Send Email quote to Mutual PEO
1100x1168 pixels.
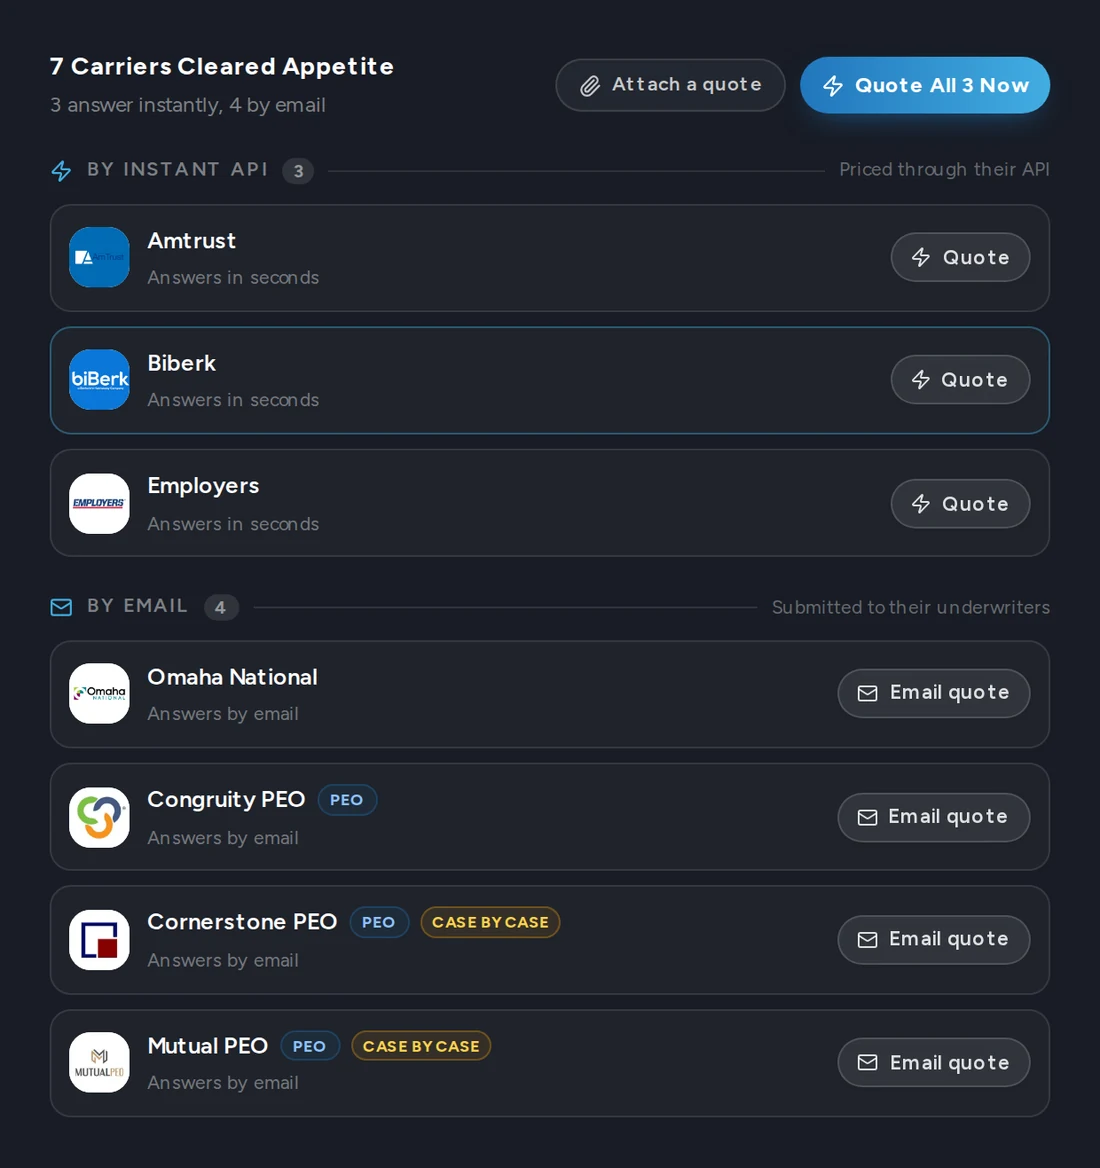coord(934,1062)
